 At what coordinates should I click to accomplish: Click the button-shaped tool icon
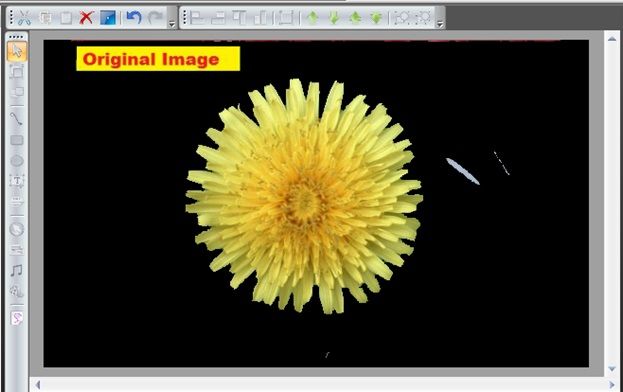coord(17,250)
